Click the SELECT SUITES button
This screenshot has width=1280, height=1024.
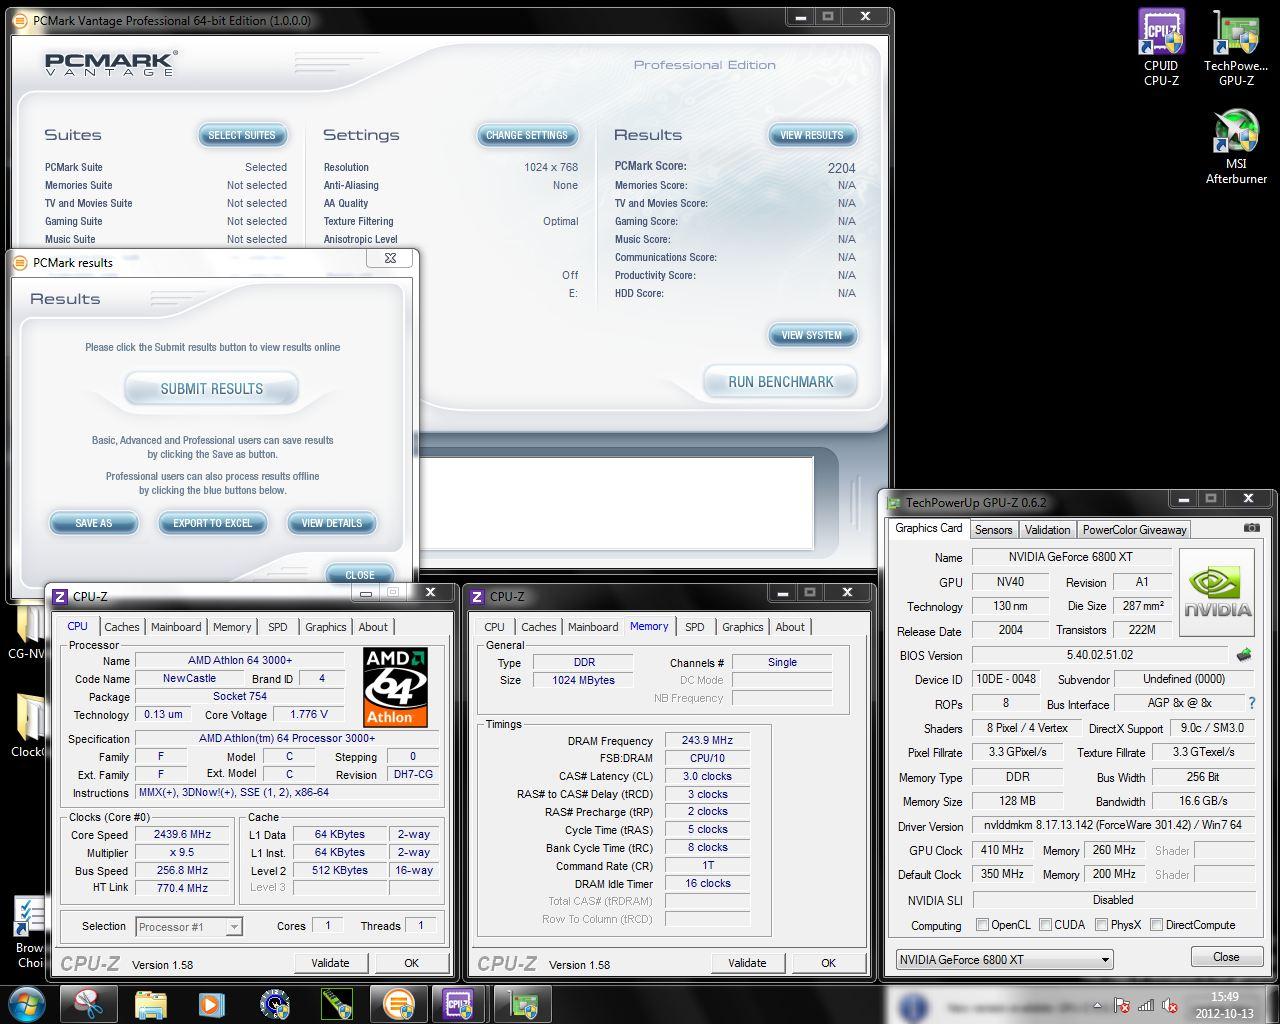click(x=242, y=135)
